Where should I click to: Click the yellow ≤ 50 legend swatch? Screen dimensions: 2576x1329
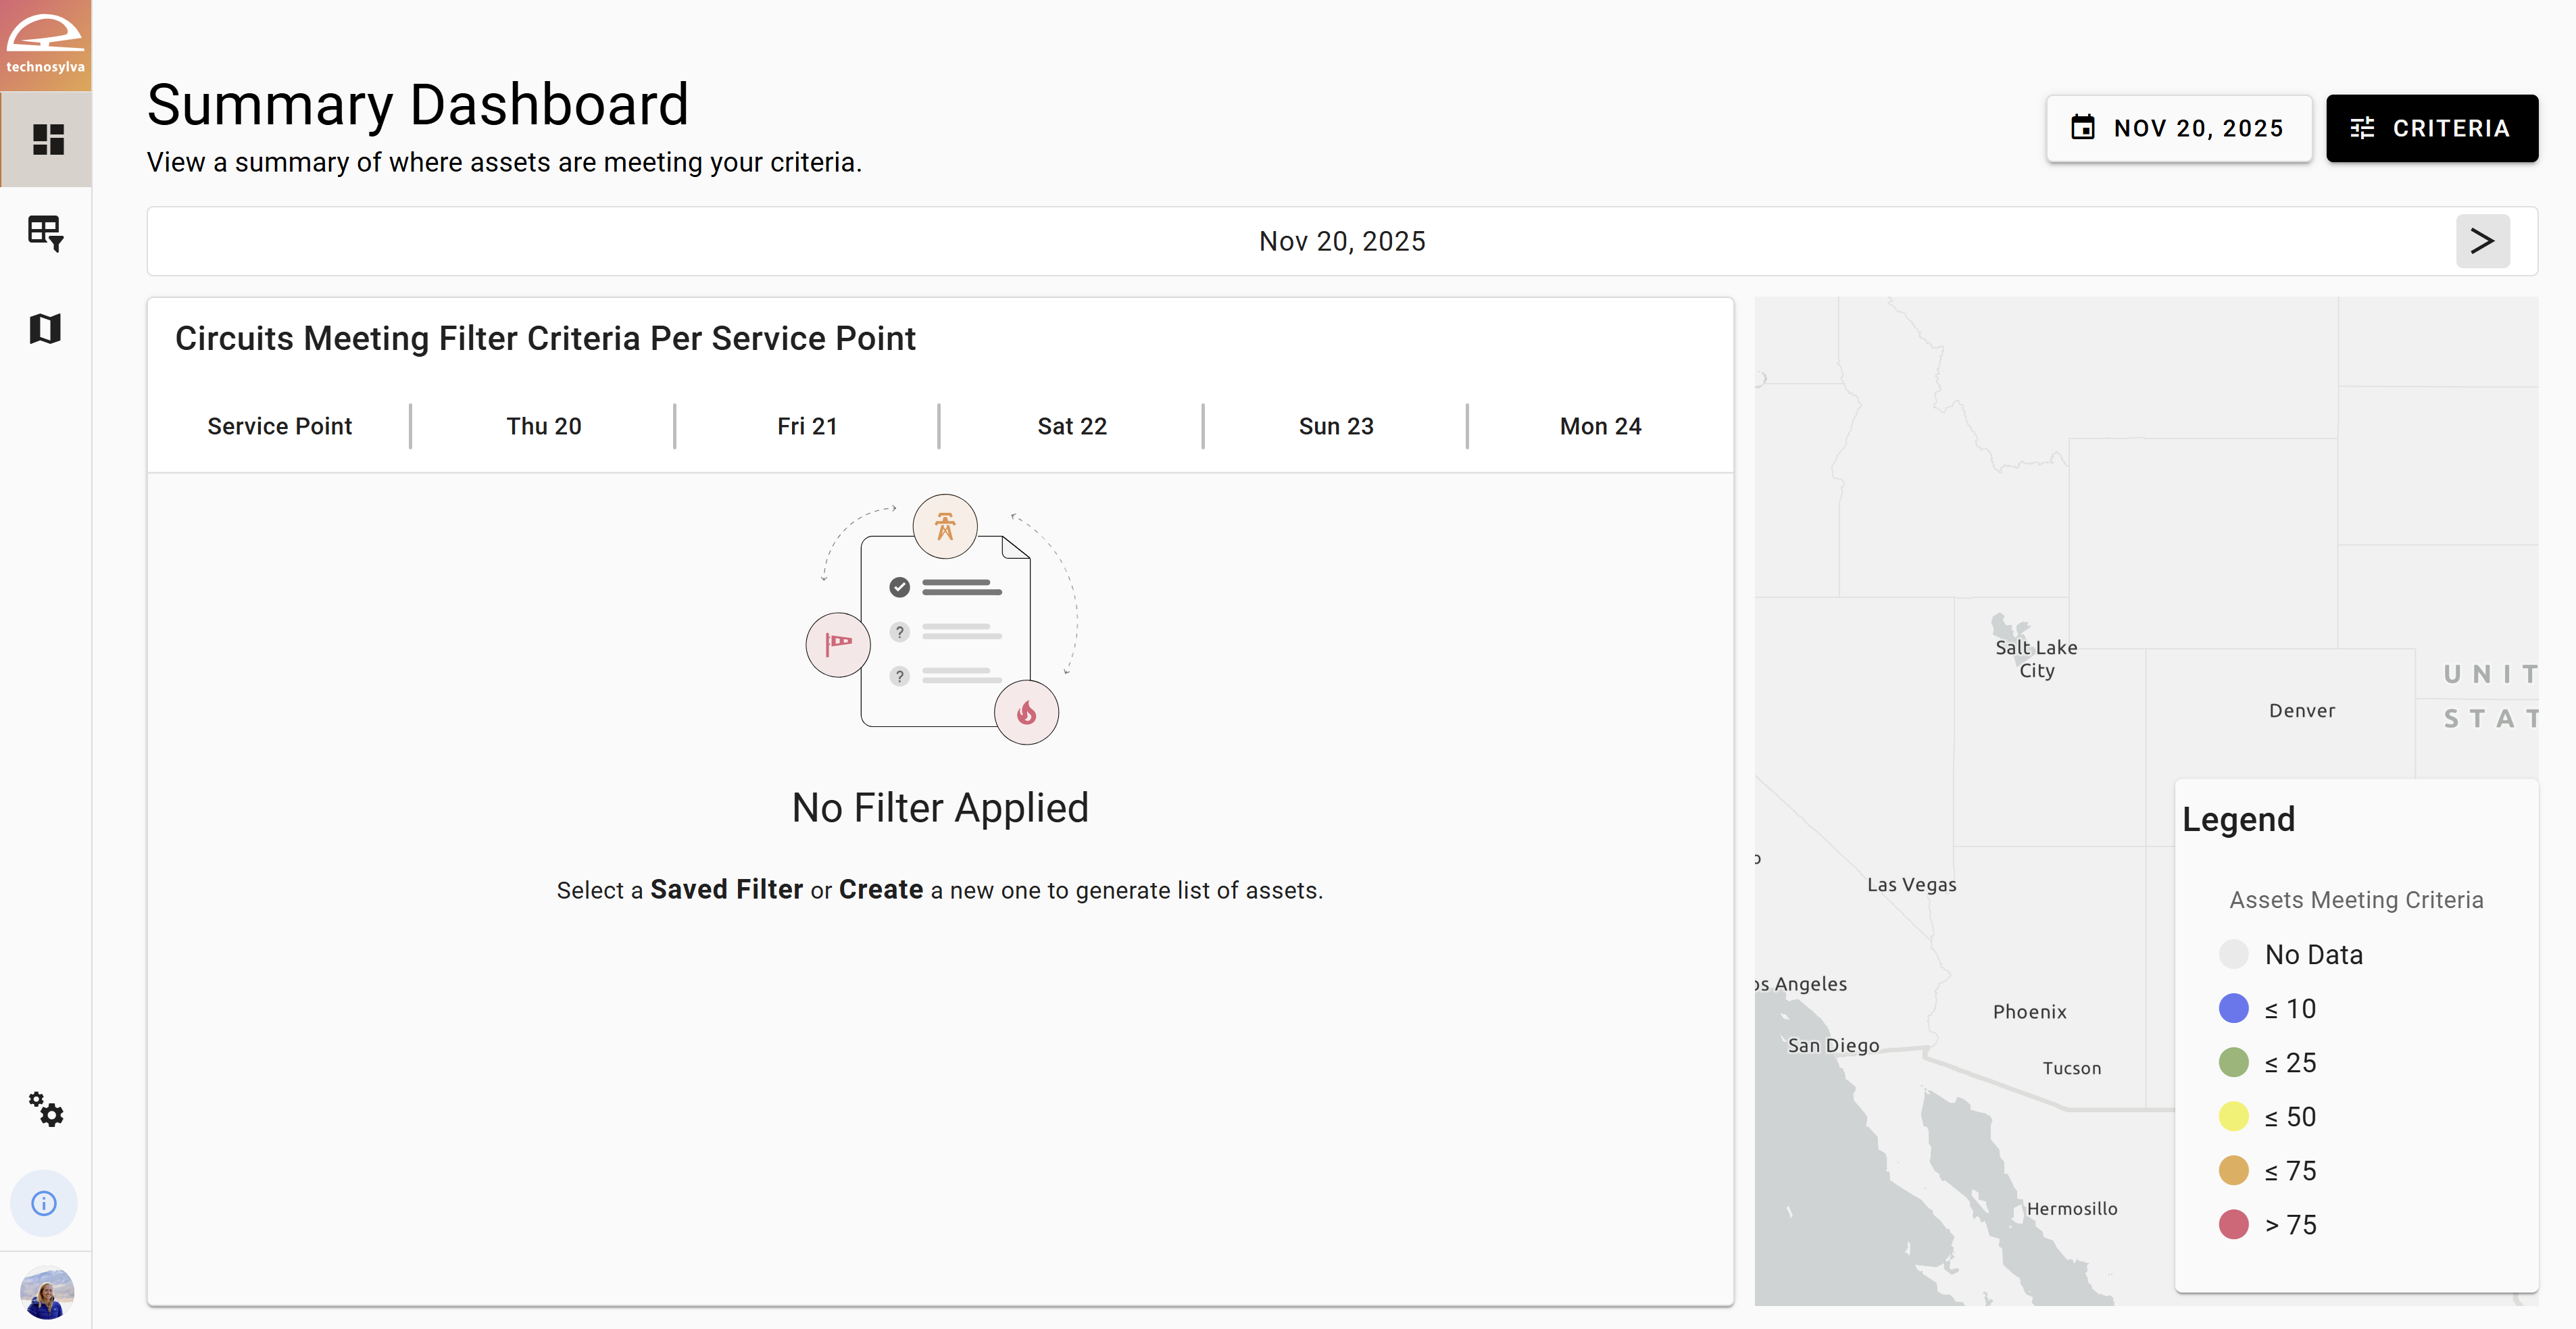[x=2233, y=1116]
